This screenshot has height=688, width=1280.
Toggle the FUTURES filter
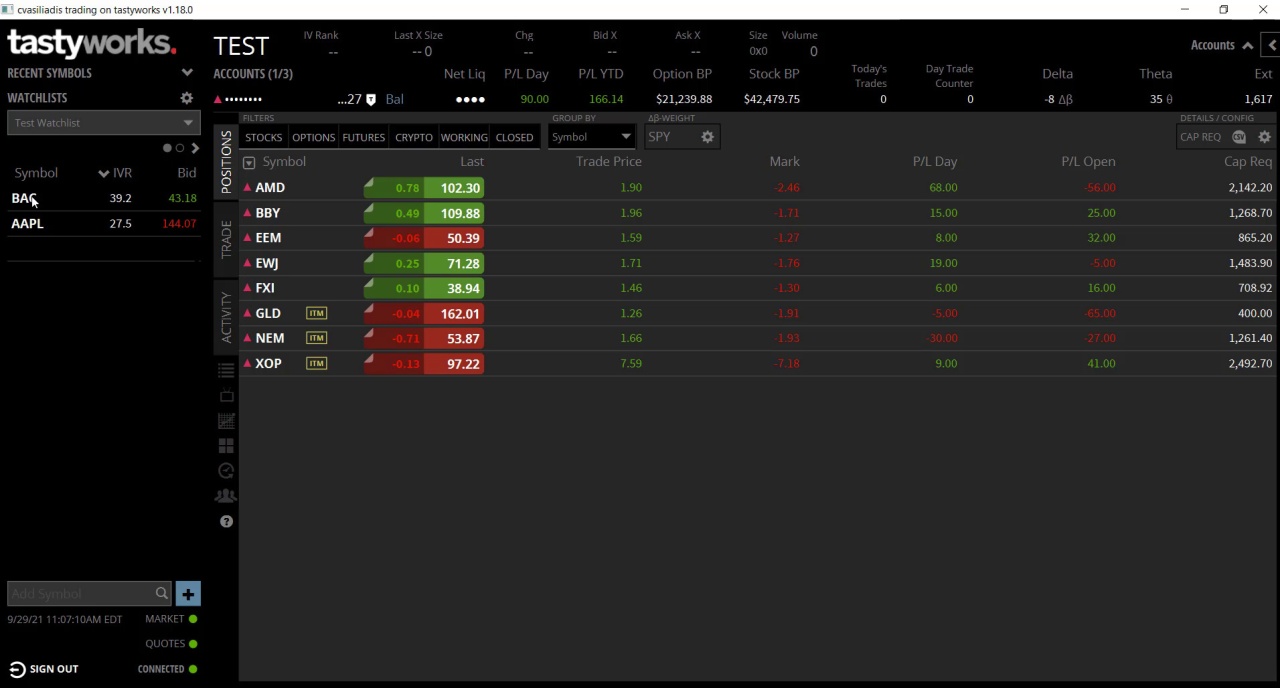pos(363,137)
